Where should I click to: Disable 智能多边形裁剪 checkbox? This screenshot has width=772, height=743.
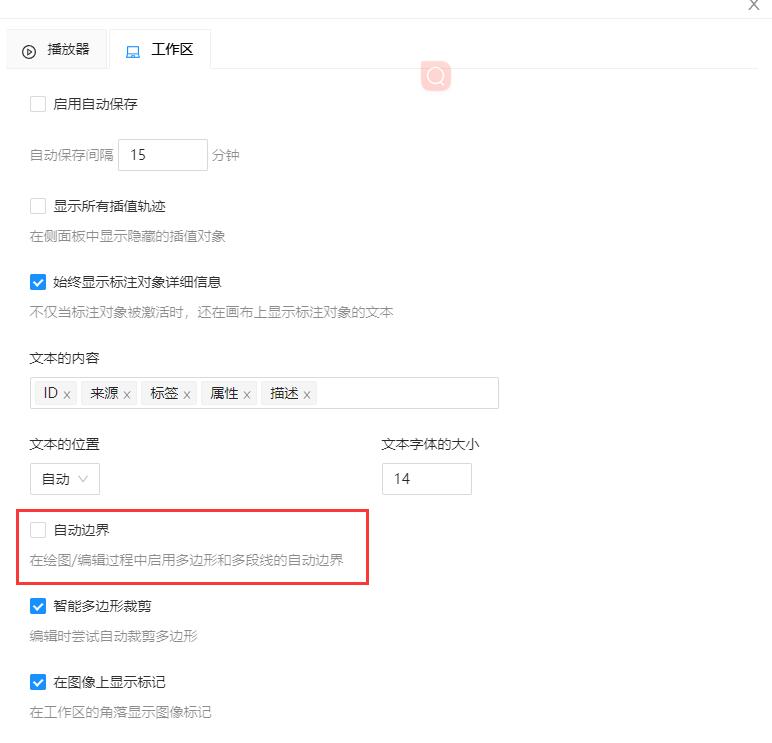[38, 606]
